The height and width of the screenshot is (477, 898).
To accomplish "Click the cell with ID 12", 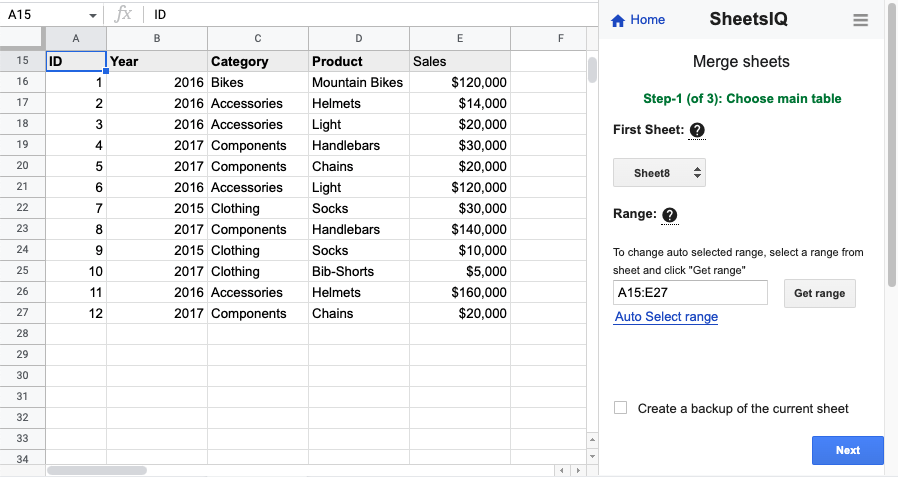I will coord(76,313).
